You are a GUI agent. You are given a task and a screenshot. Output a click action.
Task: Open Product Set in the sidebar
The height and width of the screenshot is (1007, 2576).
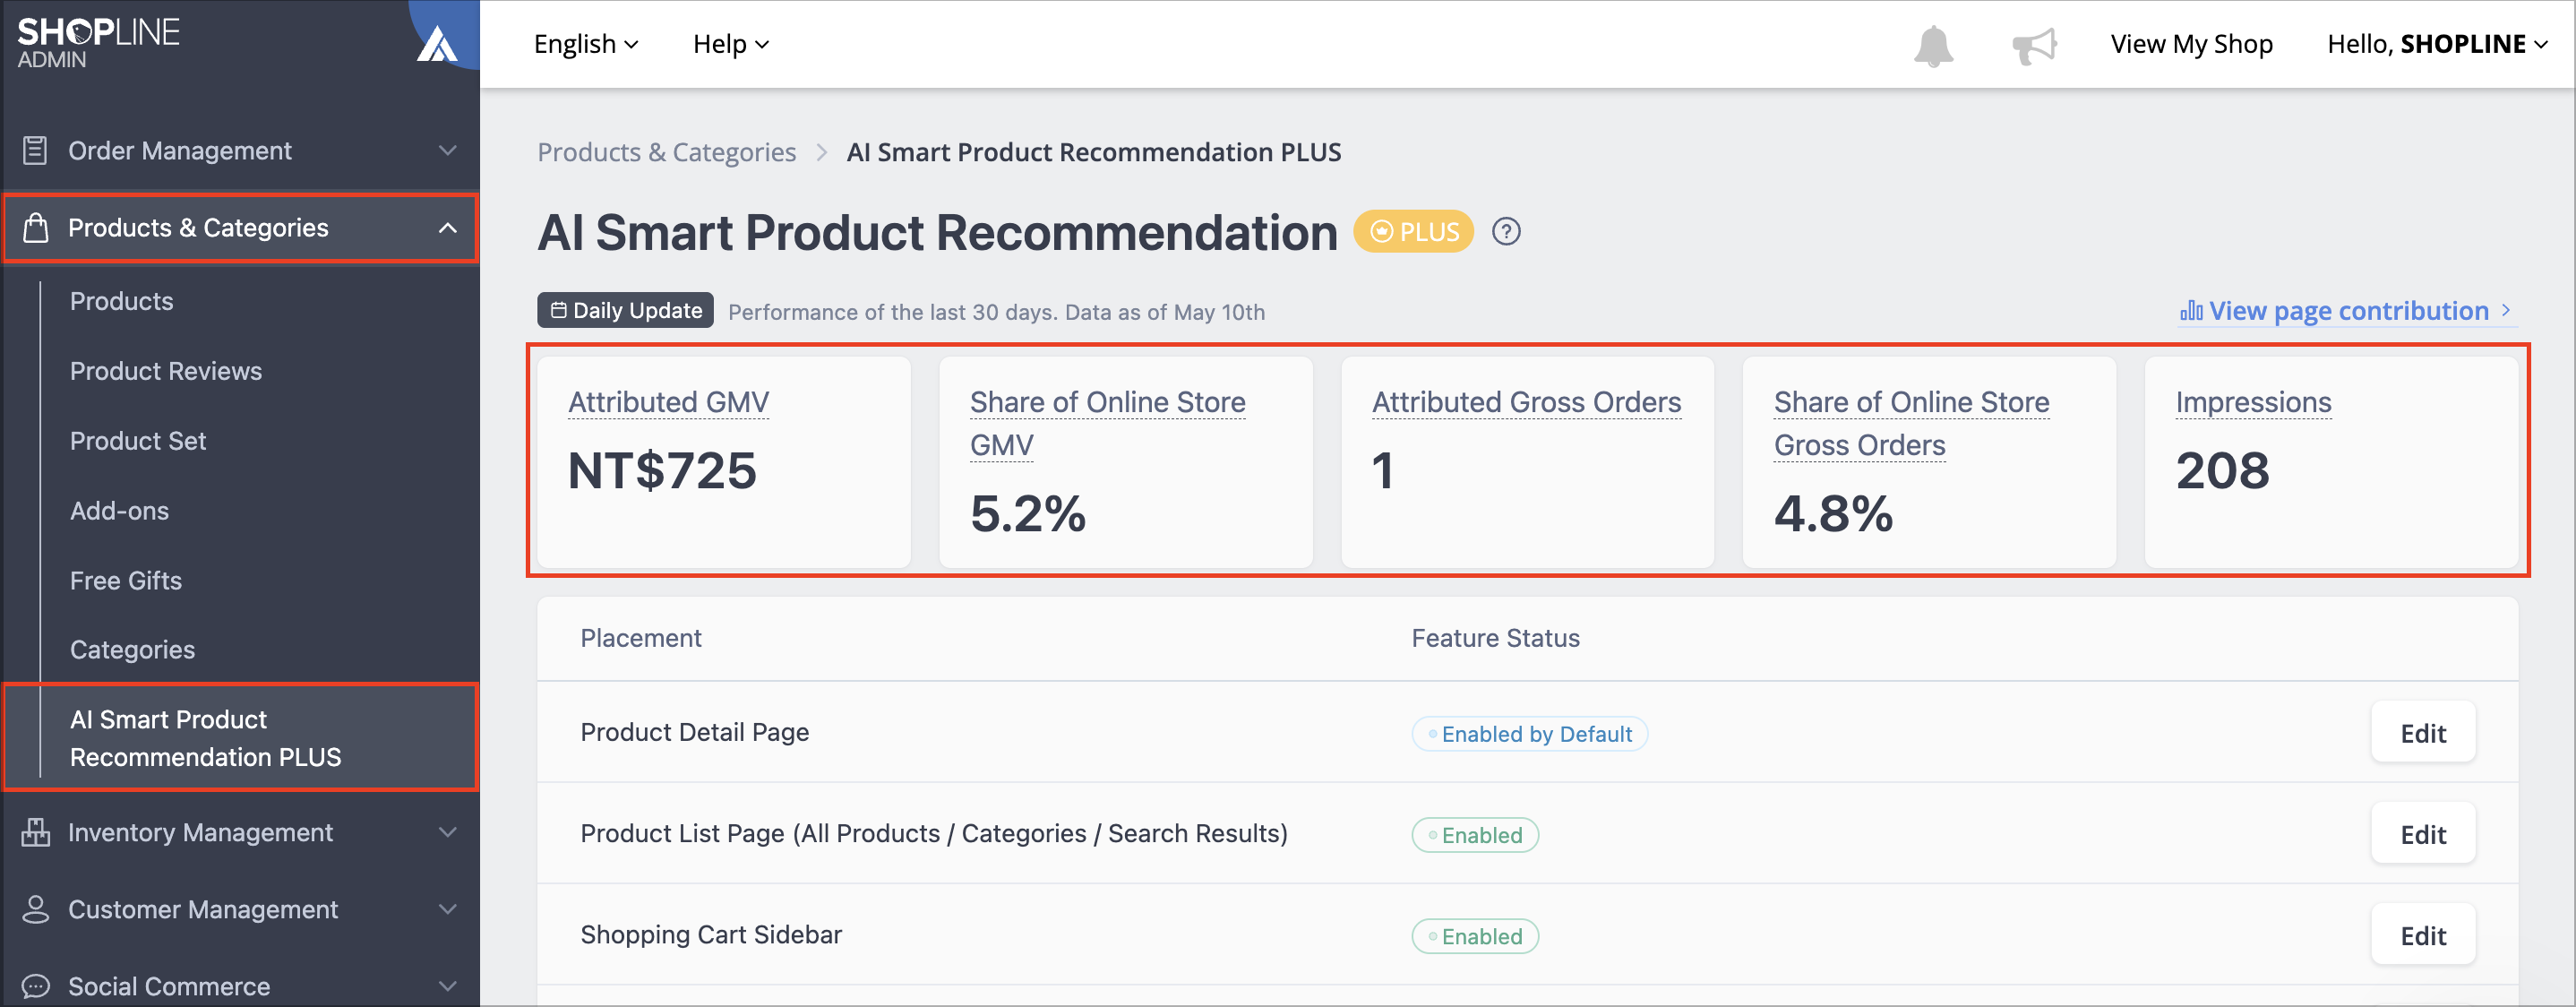click(138, 441)
